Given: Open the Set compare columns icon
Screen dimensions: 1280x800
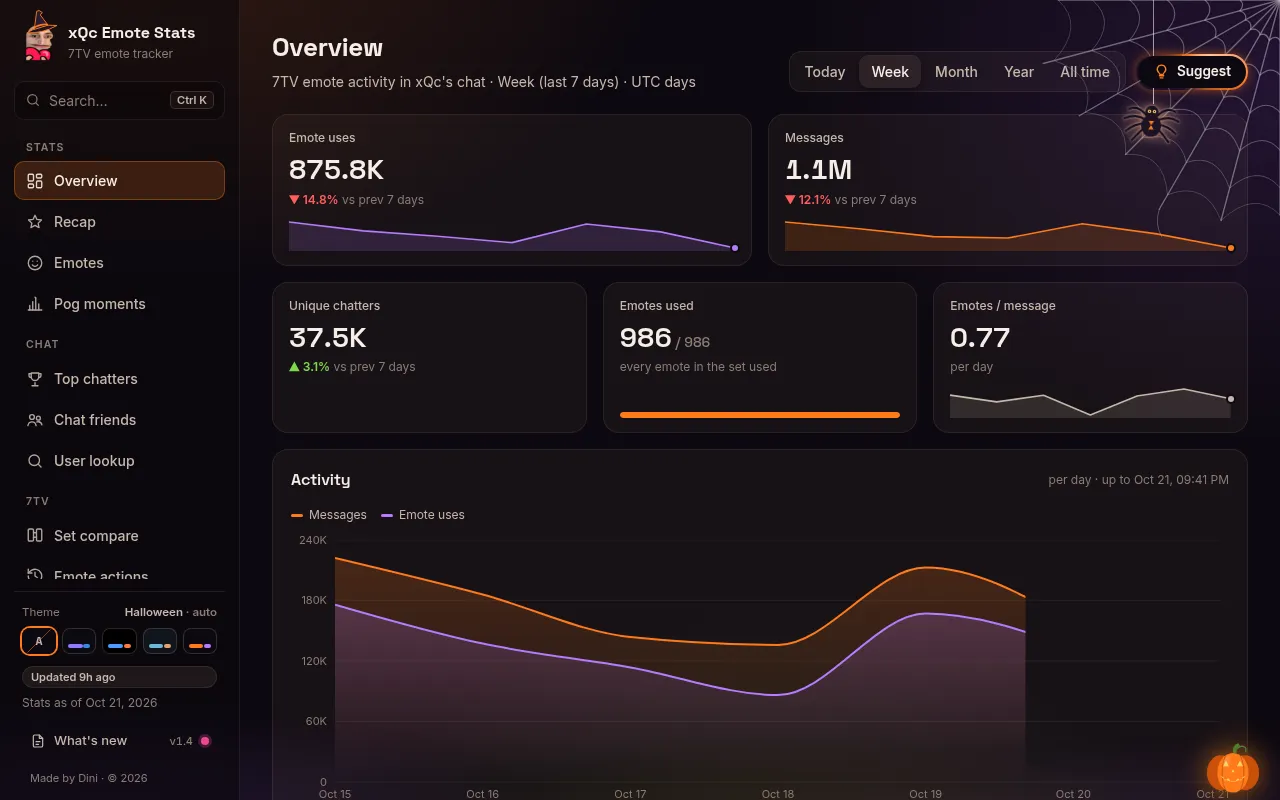Looking at the screenshot, I should click(x=35, y=536).
